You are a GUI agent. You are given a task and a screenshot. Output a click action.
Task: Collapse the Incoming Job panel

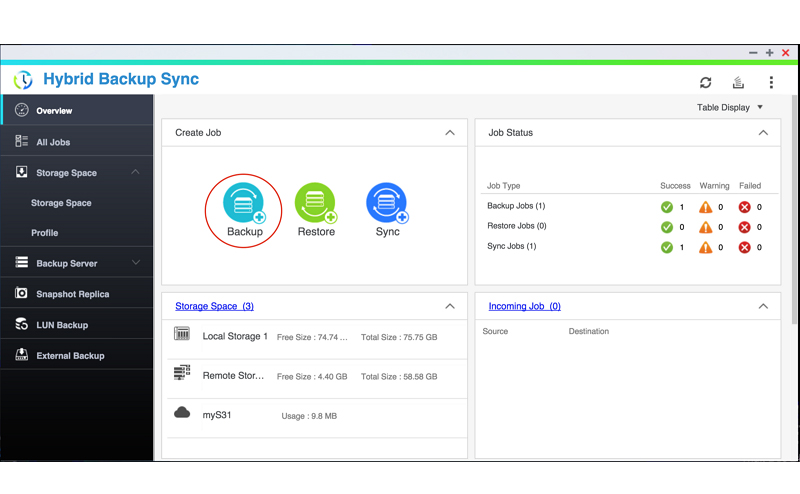(763, 306)
